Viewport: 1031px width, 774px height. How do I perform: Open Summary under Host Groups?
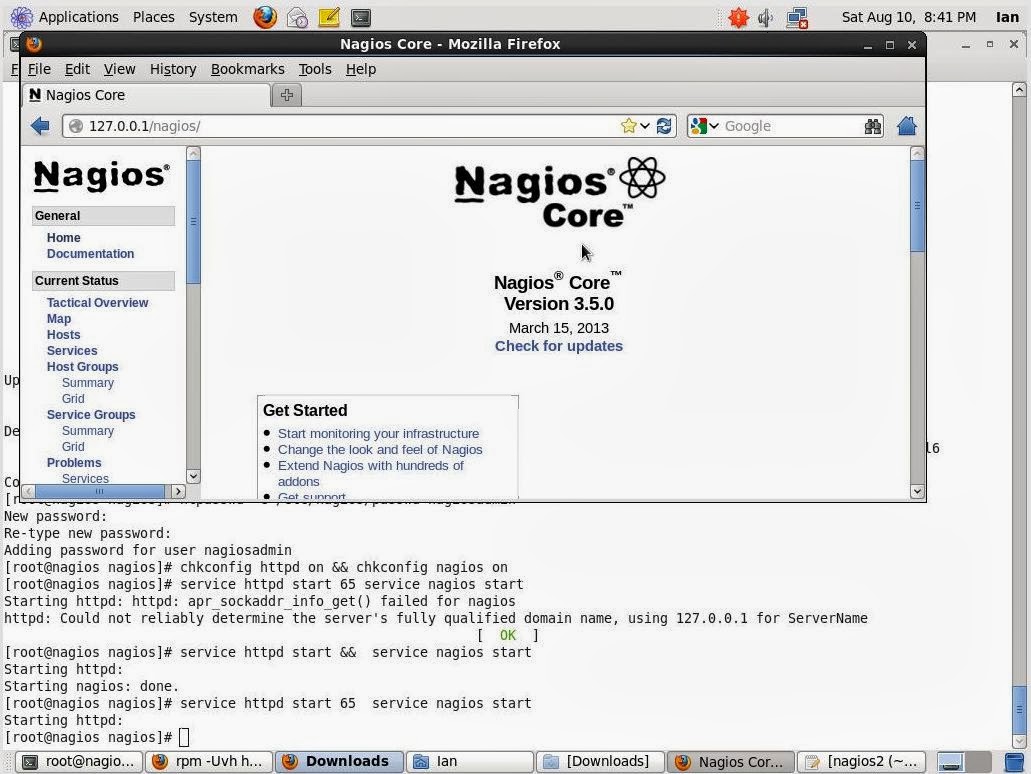[x=87, y=383]
